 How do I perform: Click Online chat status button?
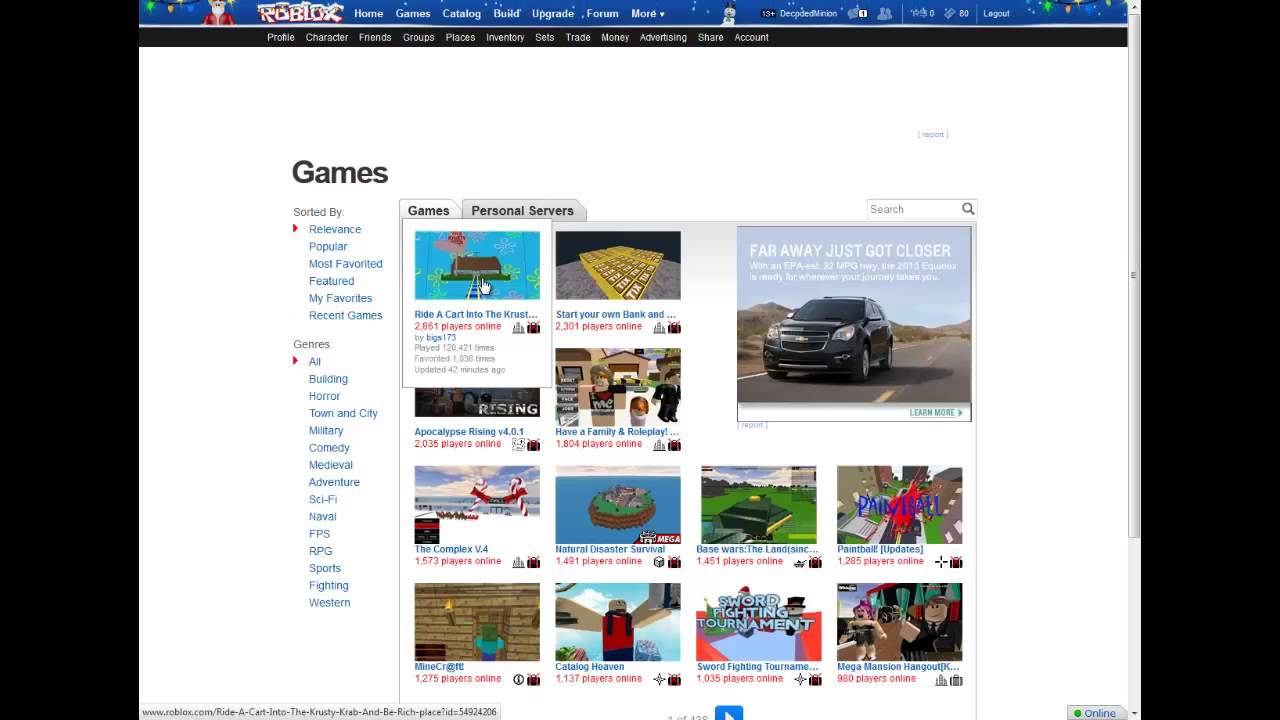1095,713
